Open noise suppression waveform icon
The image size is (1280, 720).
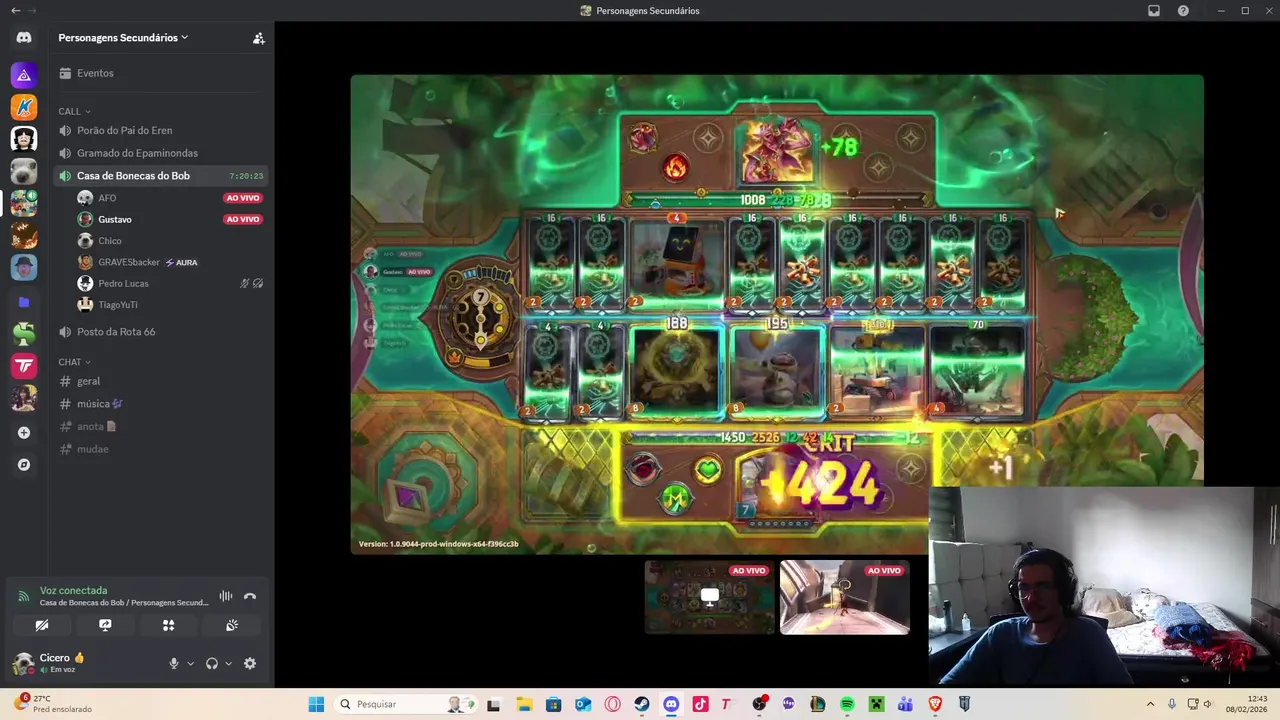click(x=226, y=596)
